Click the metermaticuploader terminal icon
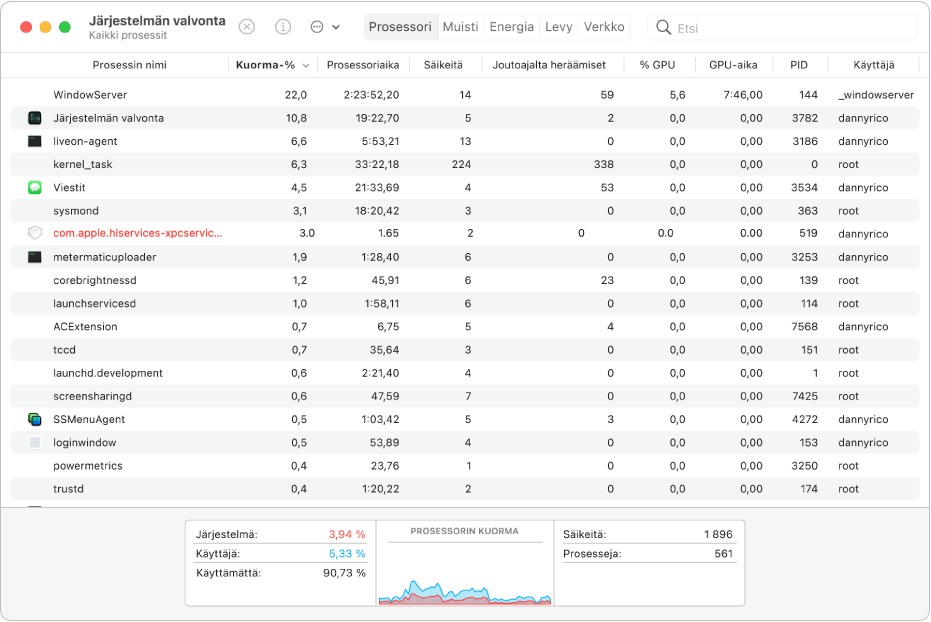 coord(35,257)
